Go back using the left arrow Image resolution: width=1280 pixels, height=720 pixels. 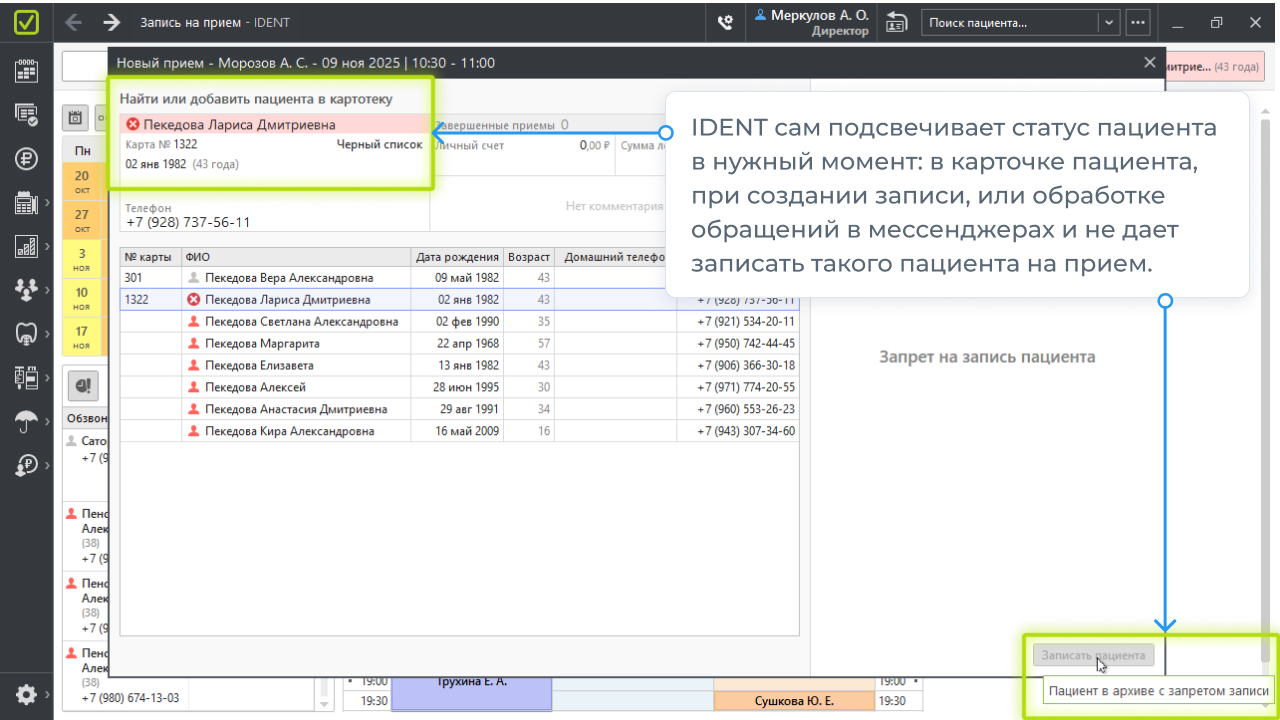74,22
